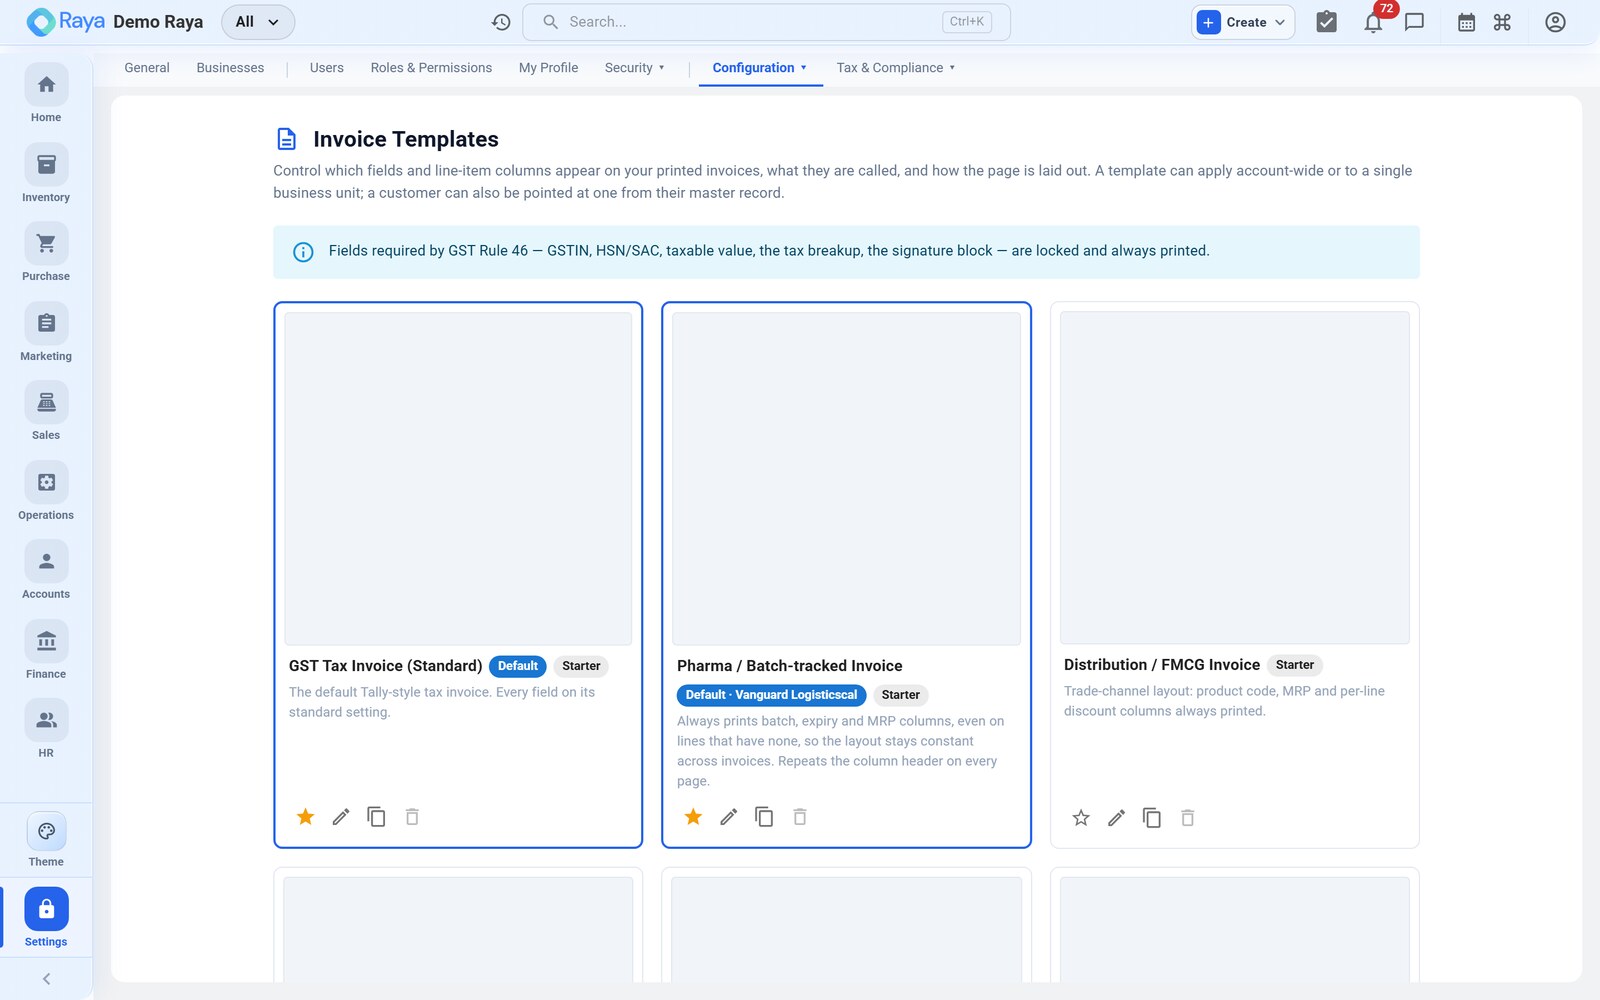Set Distribution / FMCG Invoice as default star

pos(1081,818)
